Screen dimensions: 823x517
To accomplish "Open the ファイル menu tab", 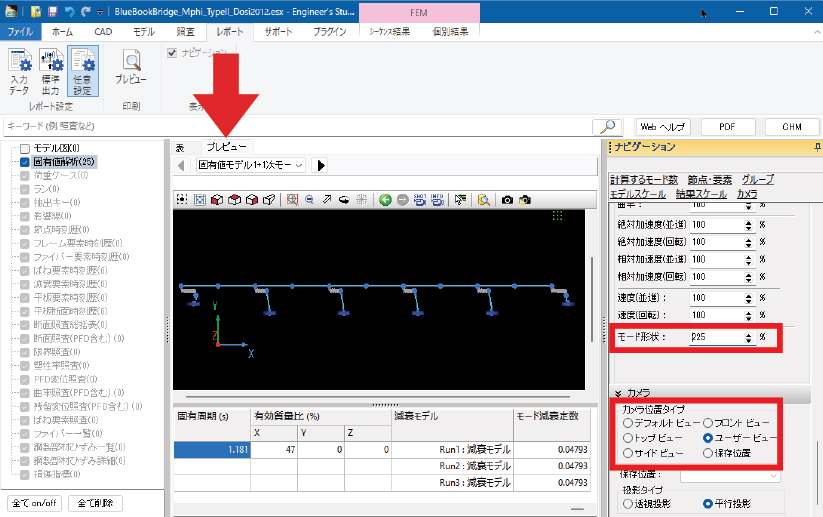I will [20, 31].
